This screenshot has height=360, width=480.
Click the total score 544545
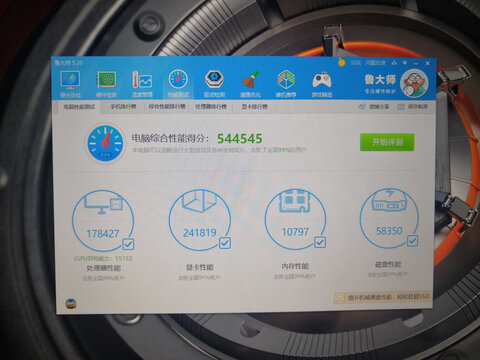[240, 139]
